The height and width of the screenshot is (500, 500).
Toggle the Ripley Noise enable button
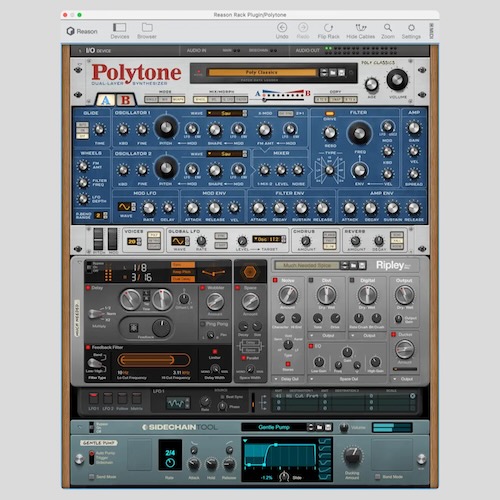(x=275, y=280)
